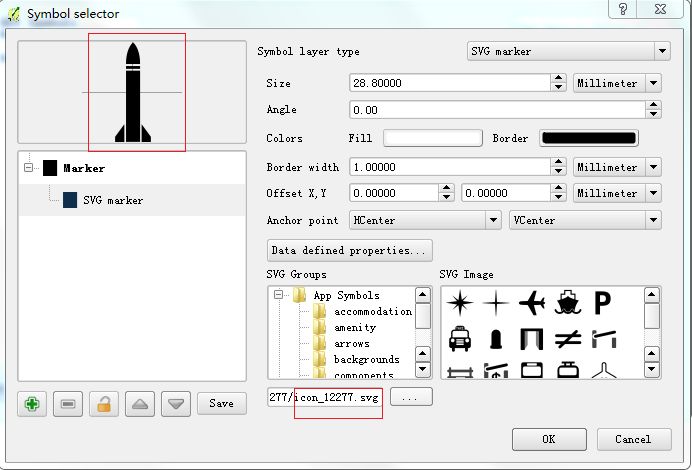Pick the parking P SVG image
The image size is (692, 470).
tap(602, 303)
